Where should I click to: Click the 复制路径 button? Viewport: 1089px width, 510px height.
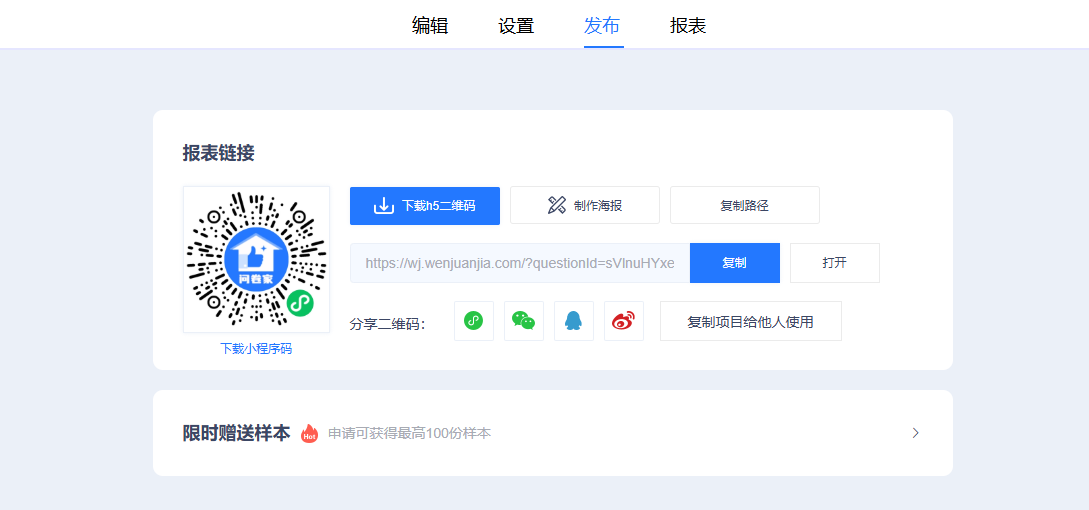[745, 206]
